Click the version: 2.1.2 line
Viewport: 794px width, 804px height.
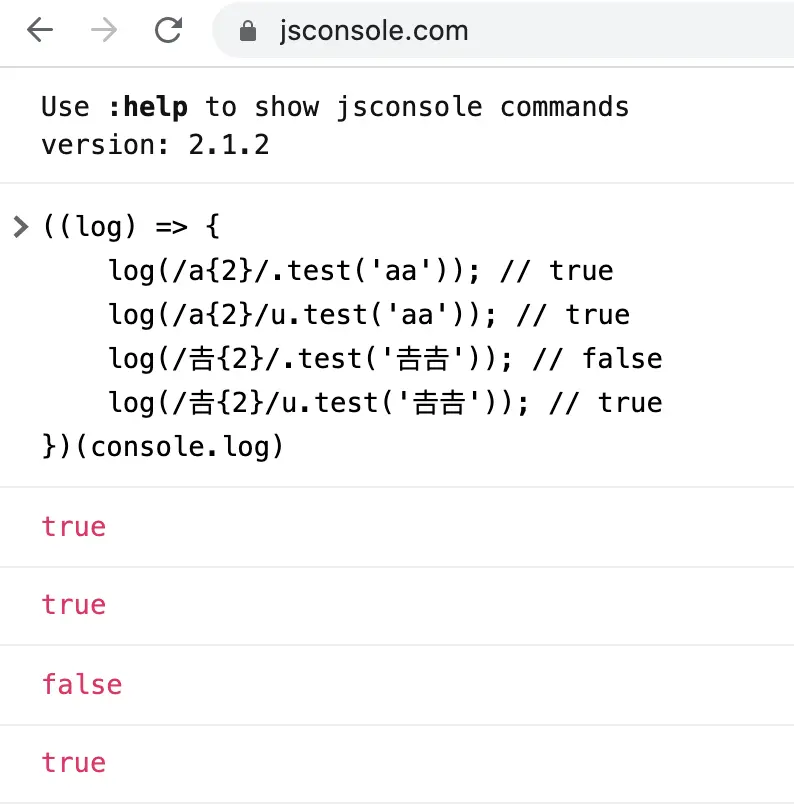click(x=155, y=145)
